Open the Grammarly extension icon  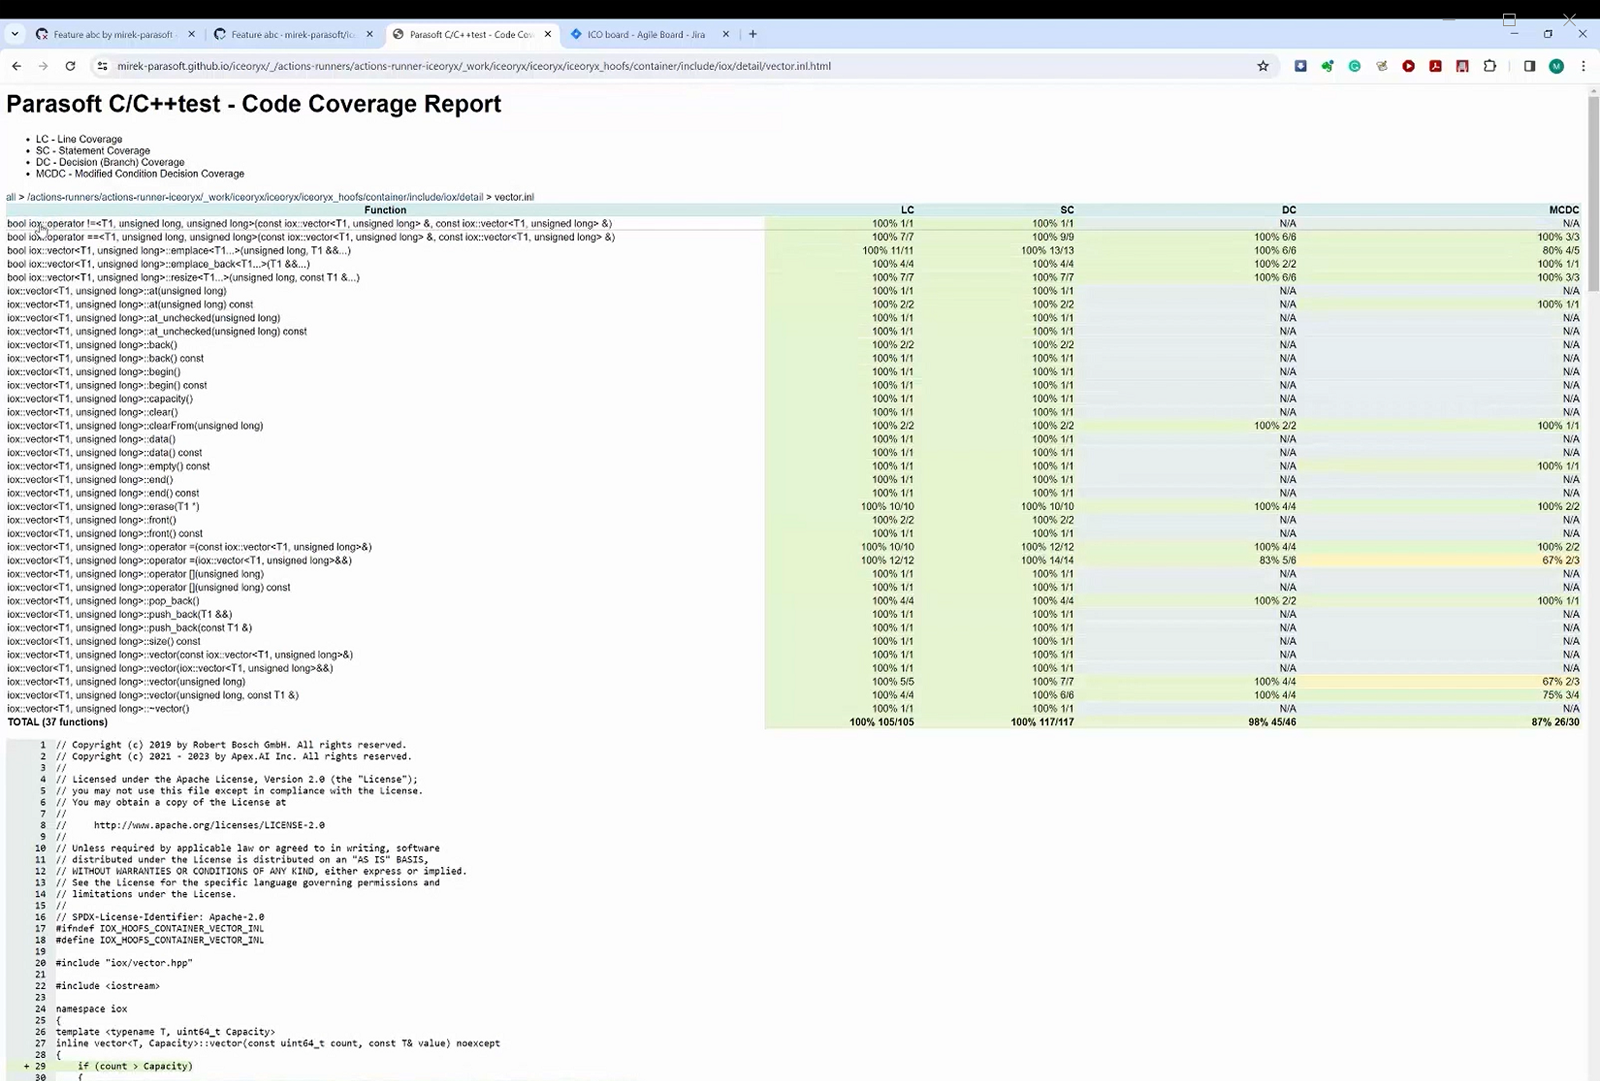1354,66
